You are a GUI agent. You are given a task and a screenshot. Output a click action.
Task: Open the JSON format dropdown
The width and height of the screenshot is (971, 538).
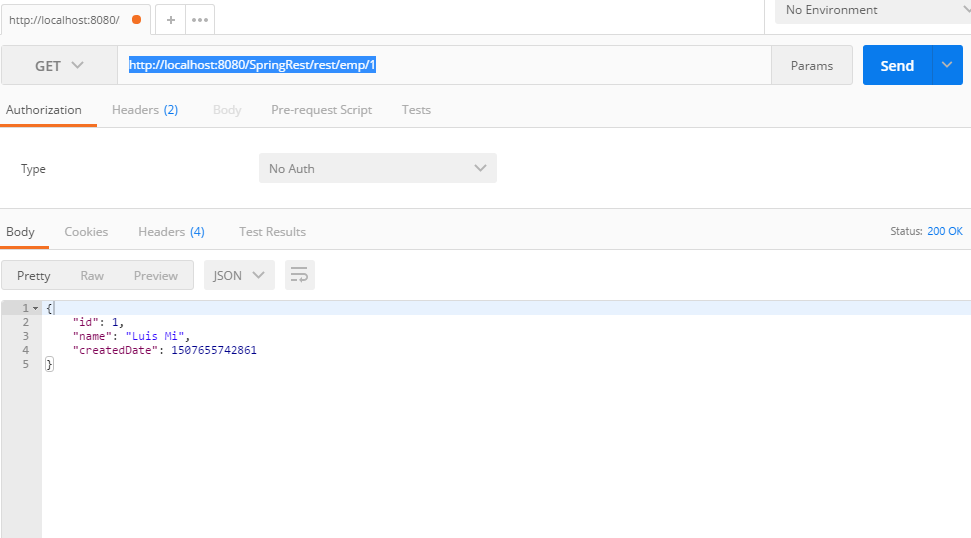239,276
